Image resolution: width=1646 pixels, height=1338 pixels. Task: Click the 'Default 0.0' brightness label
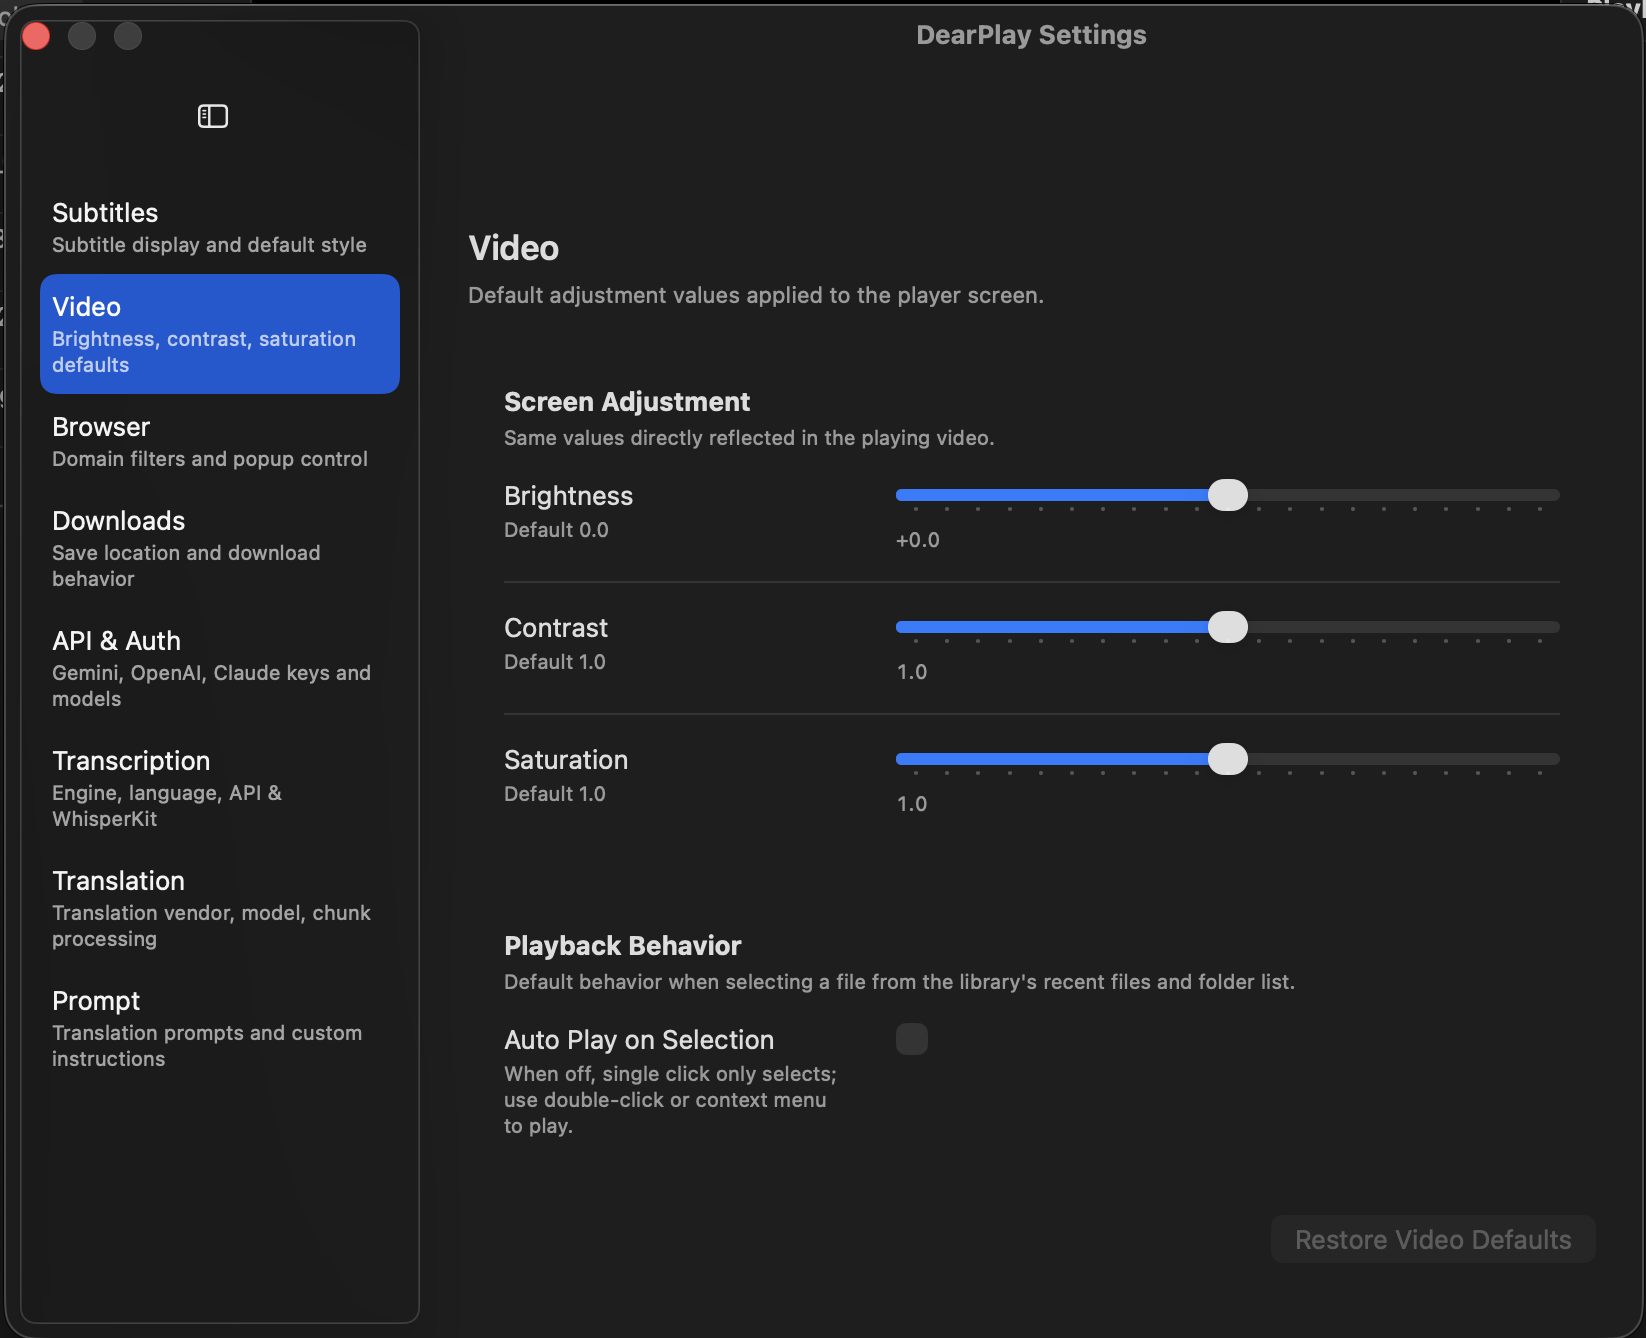(x=556, y=530)
